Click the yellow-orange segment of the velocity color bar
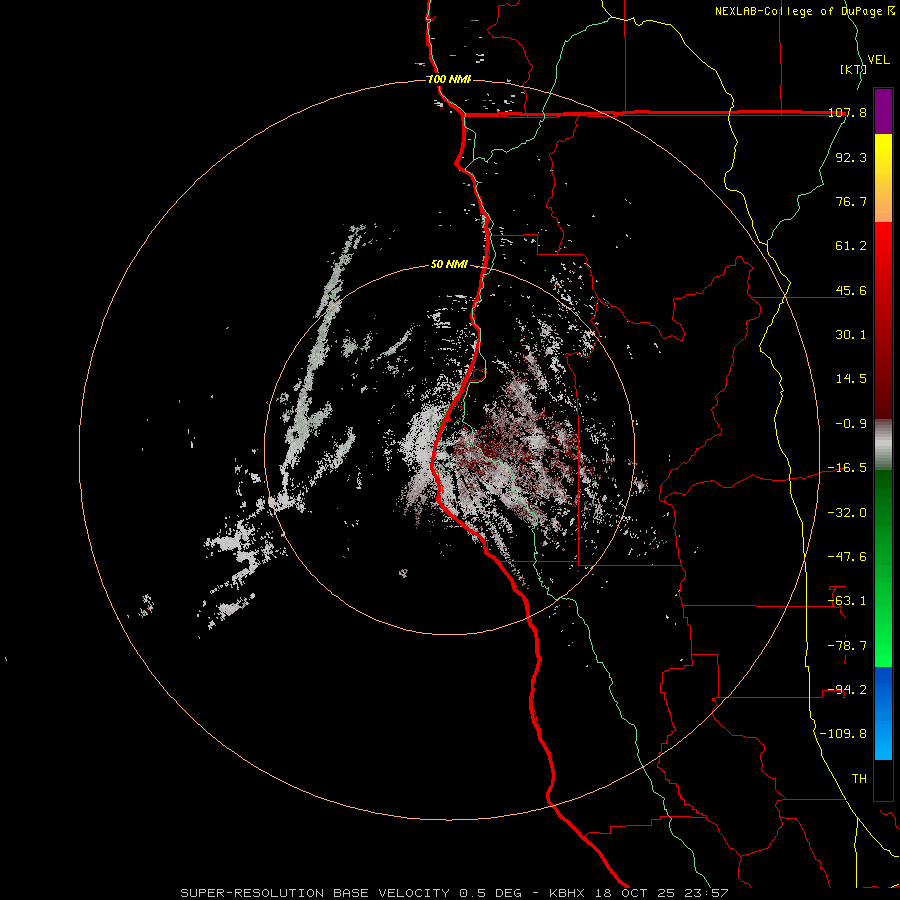The height and width of the screenshot is (900, 900). pos(883,178)
